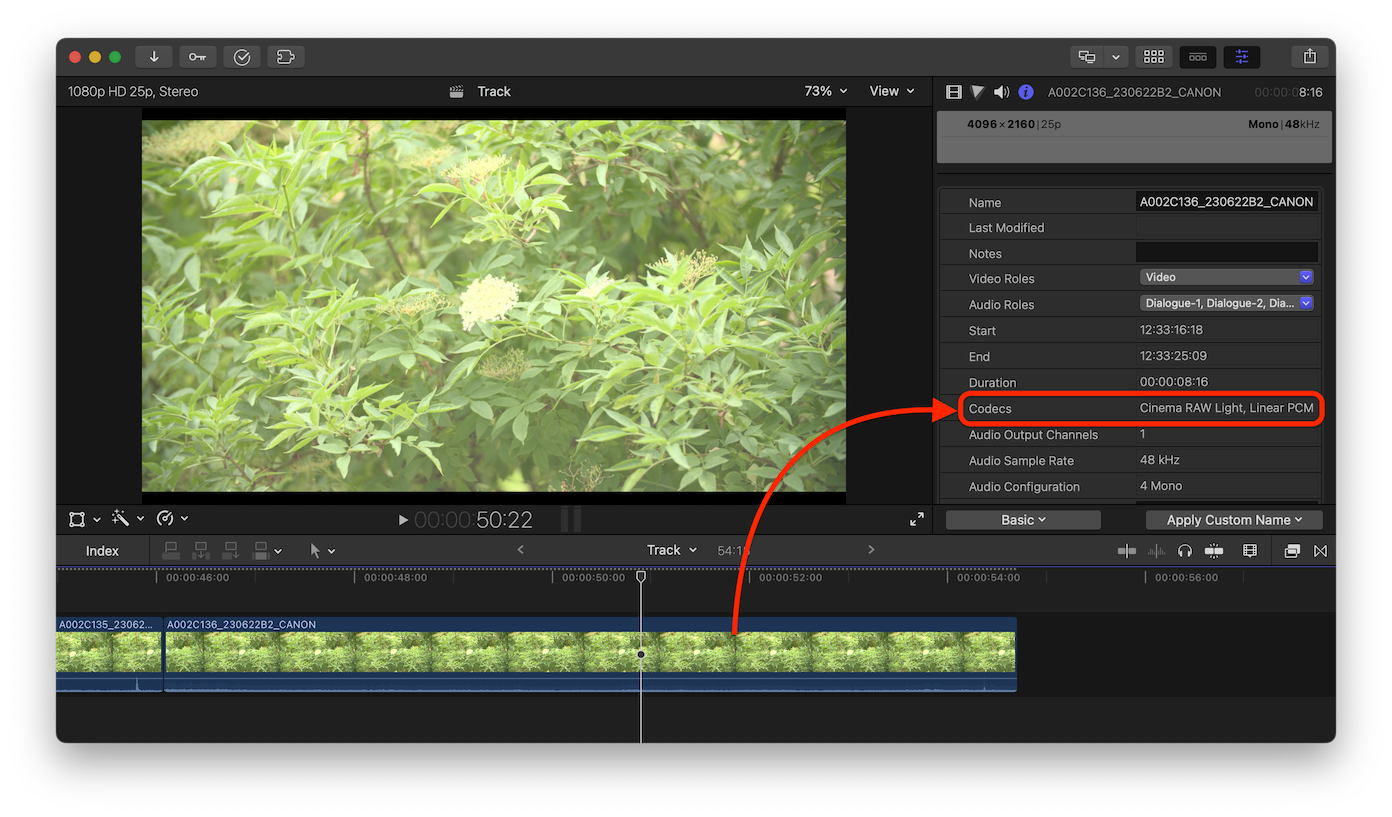Toggle audio skimming waveform icon
This screenshot has width=1392, height=817.
click(1156, 551)
